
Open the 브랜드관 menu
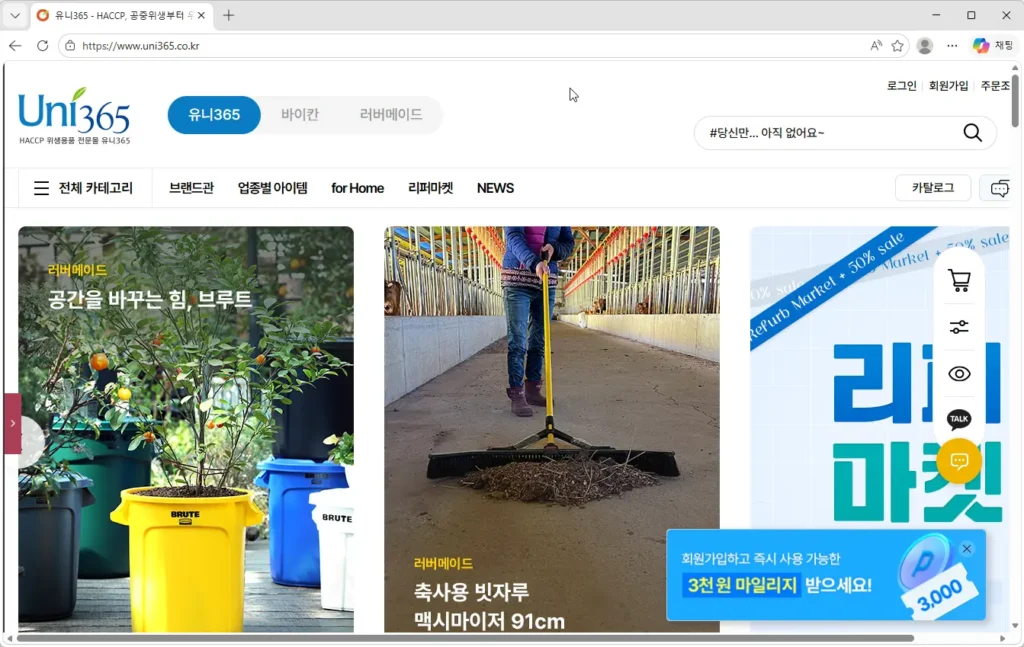coord(191,188)
